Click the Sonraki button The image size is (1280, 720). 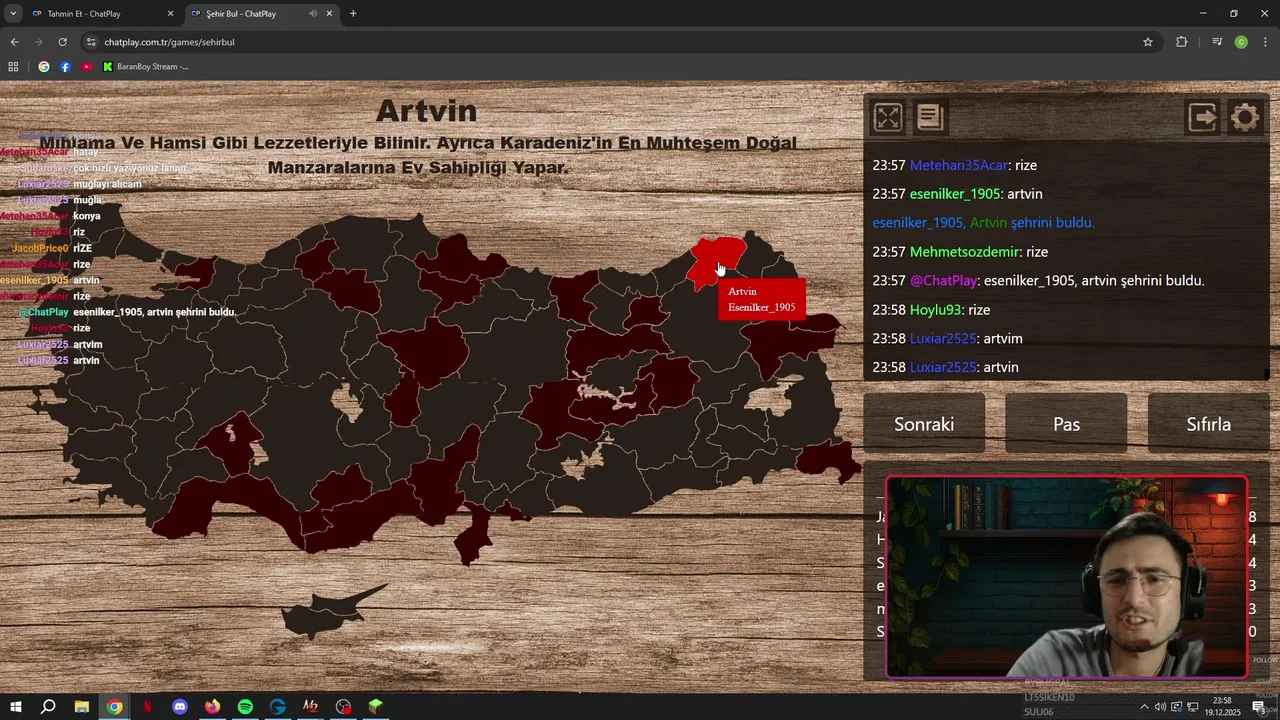(924, 424)
